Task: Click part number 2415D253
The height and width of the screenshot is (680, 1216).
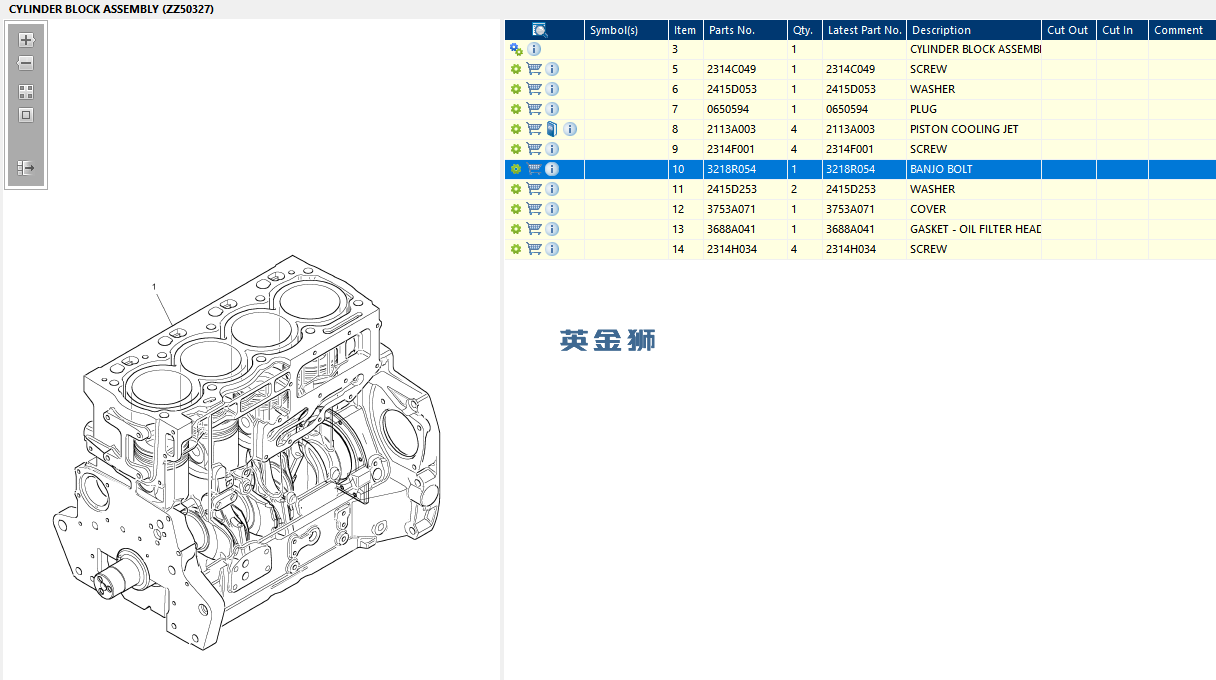Action: [731, 189]
